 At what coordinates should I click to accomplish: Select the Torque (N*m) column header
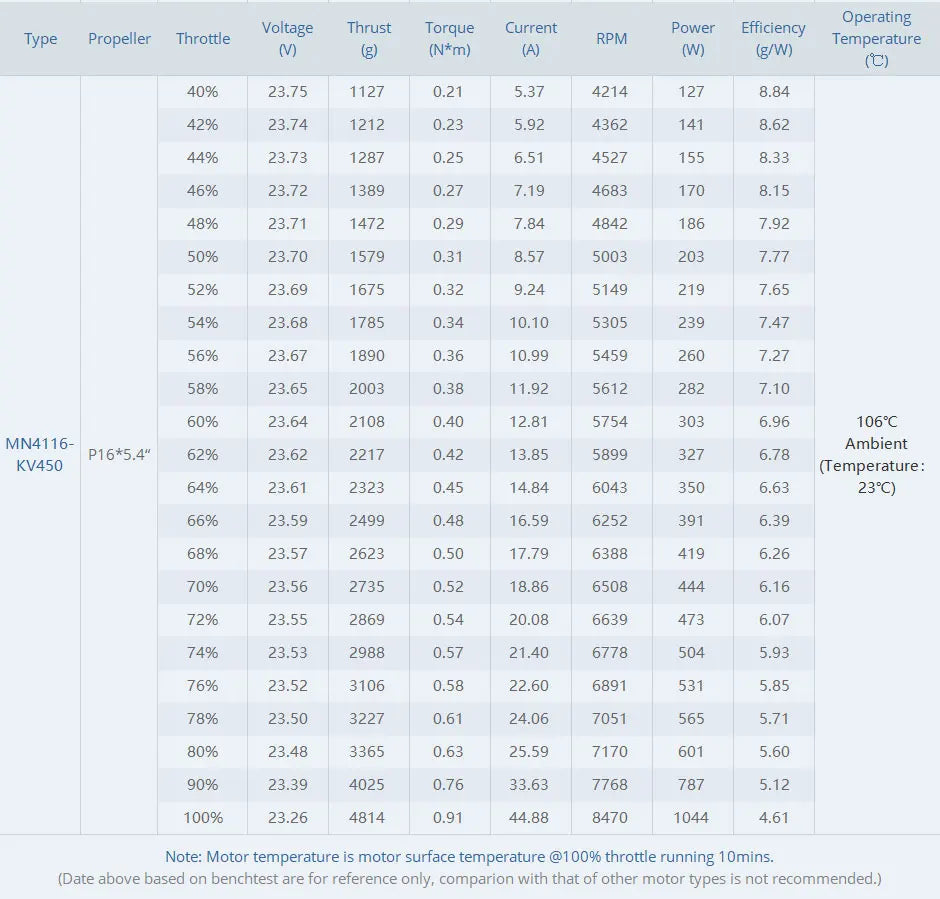click(449, 39)
